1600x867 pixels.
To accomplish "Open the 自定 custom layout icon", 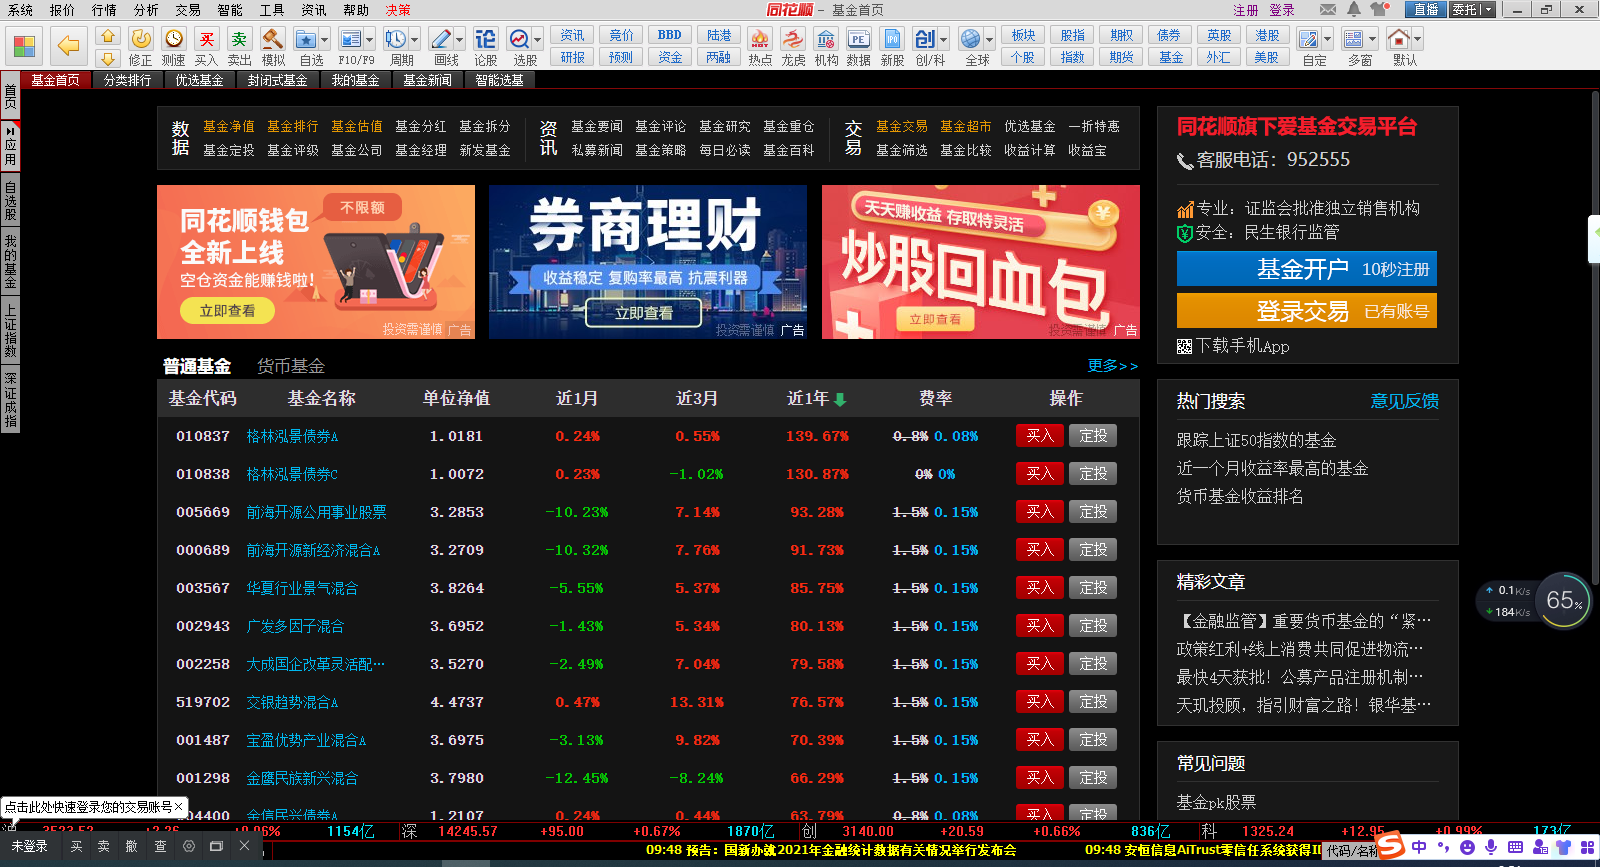I will pos(1308,39).
